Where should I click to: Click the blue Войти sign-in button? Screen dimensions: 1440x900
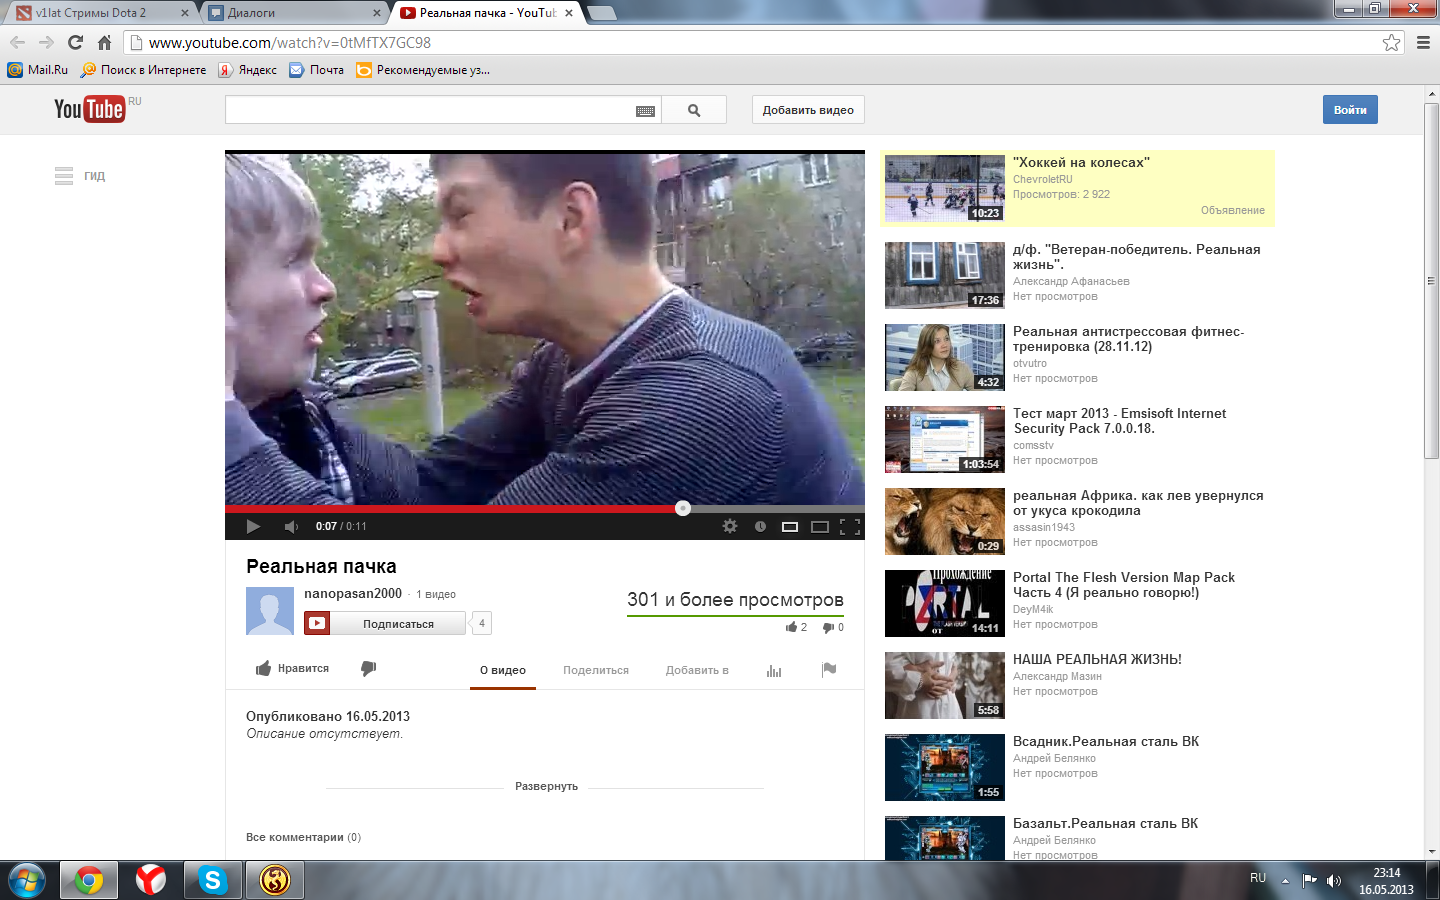pos(1350,110)
